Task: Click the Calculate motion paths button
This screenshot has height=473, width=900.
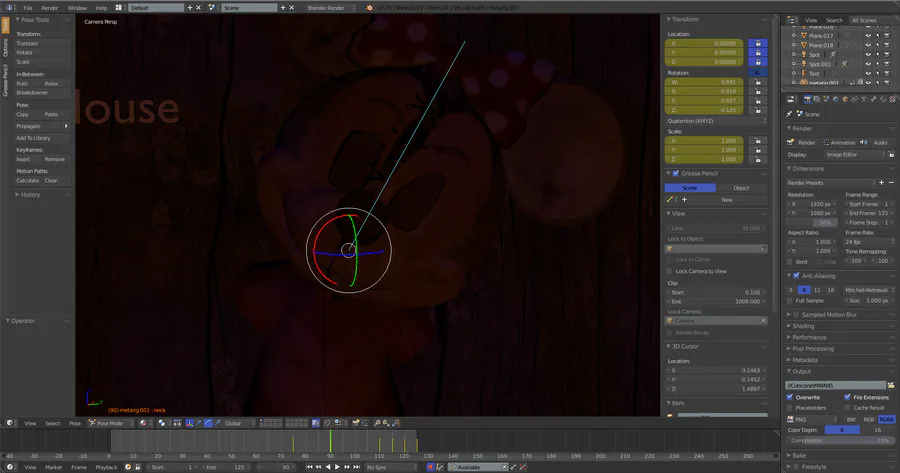Action: tap(28, 180)
